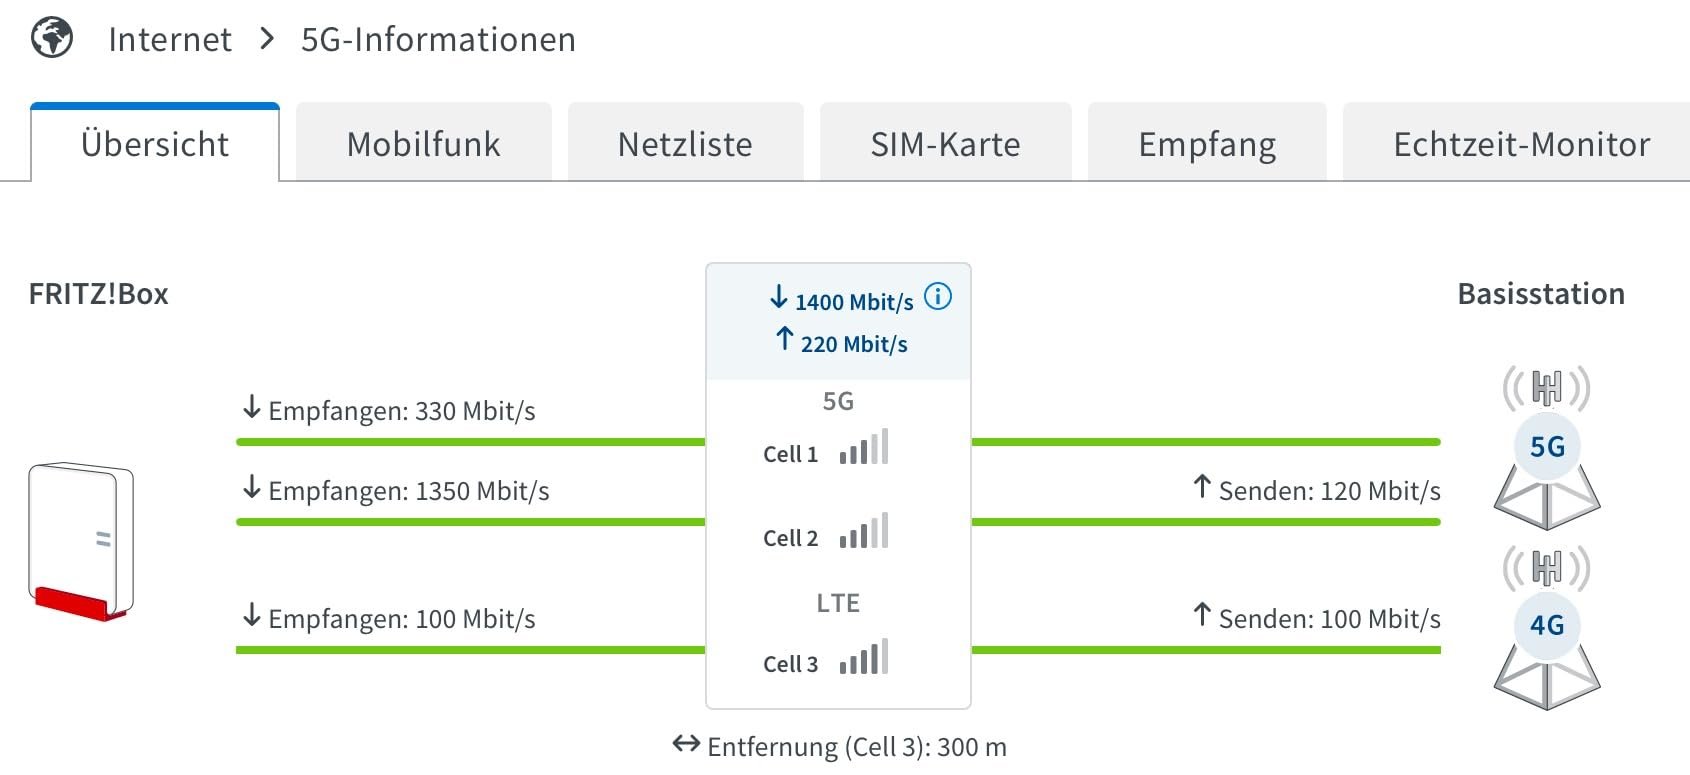This screenshot has height=775, width=1690.
Task: Open the Echtzeit-Monitor tab
Action: pyautogui.click(x=1521, y=144)
